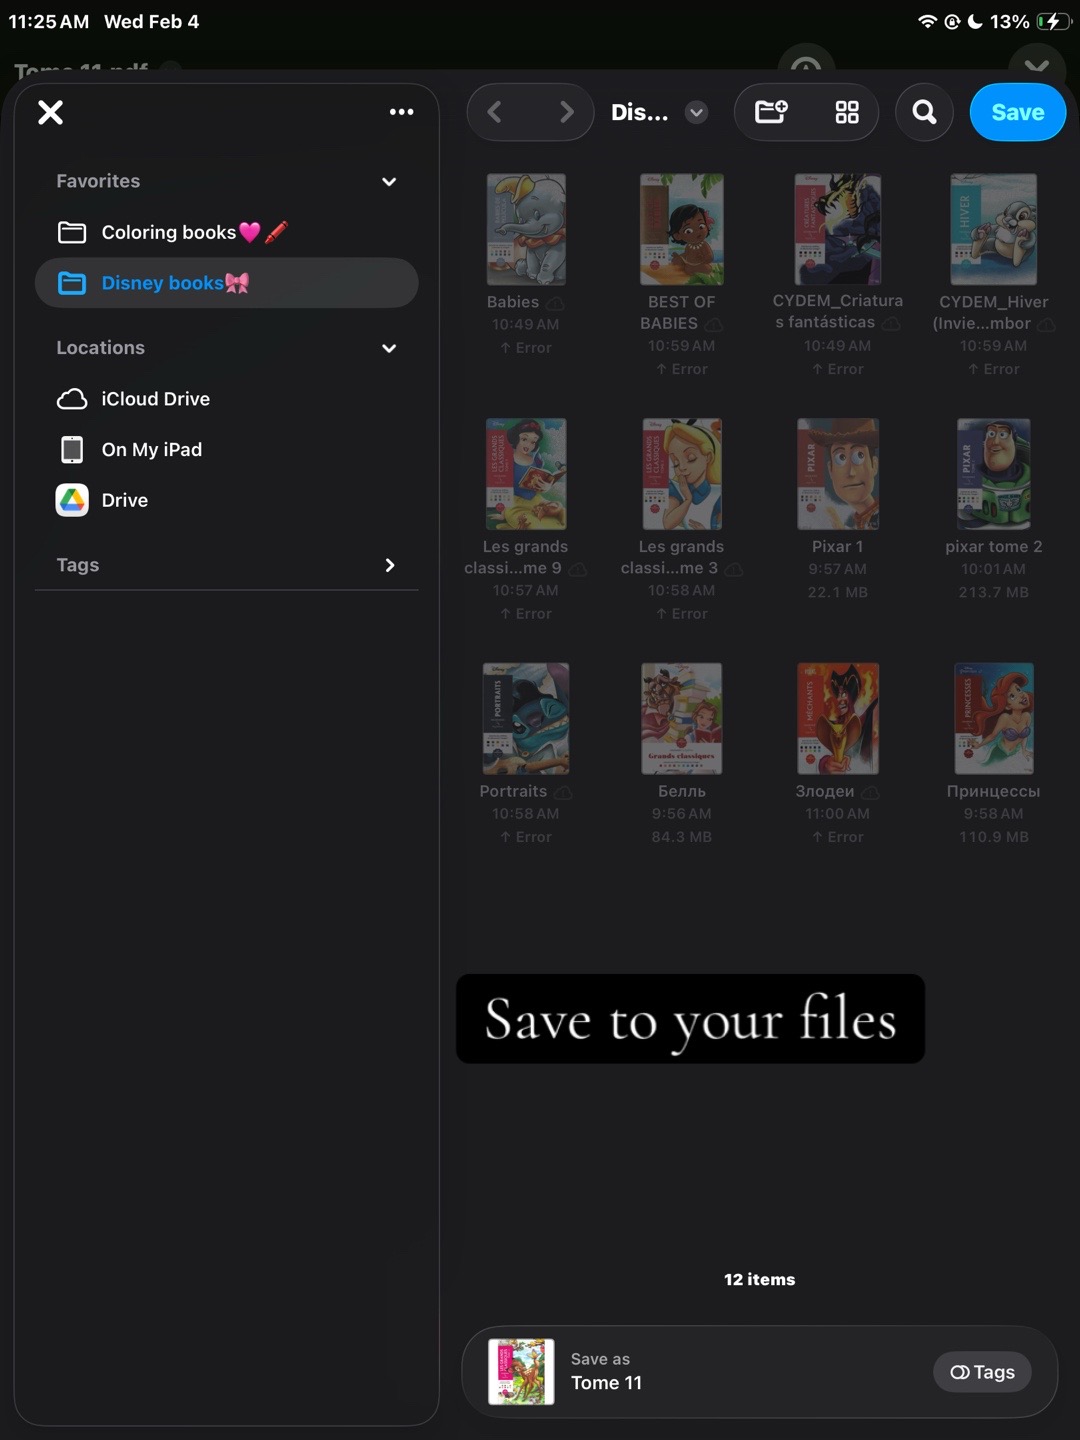Click the 11:25 AM clock in status bar

pyautogui.click(x=49, y=21)
